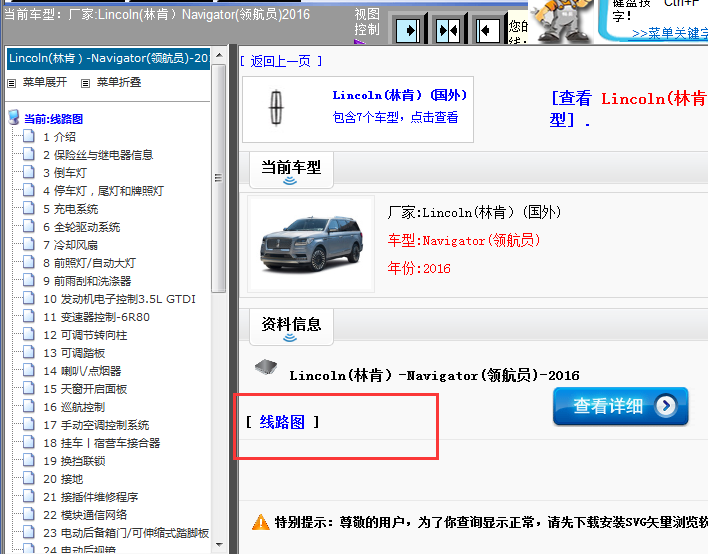The height and width of the screenshot is (554, 708).
Task: Select the tree header Lincoln(林肯)-Navigator(领航员)
Action: point(108,58)
